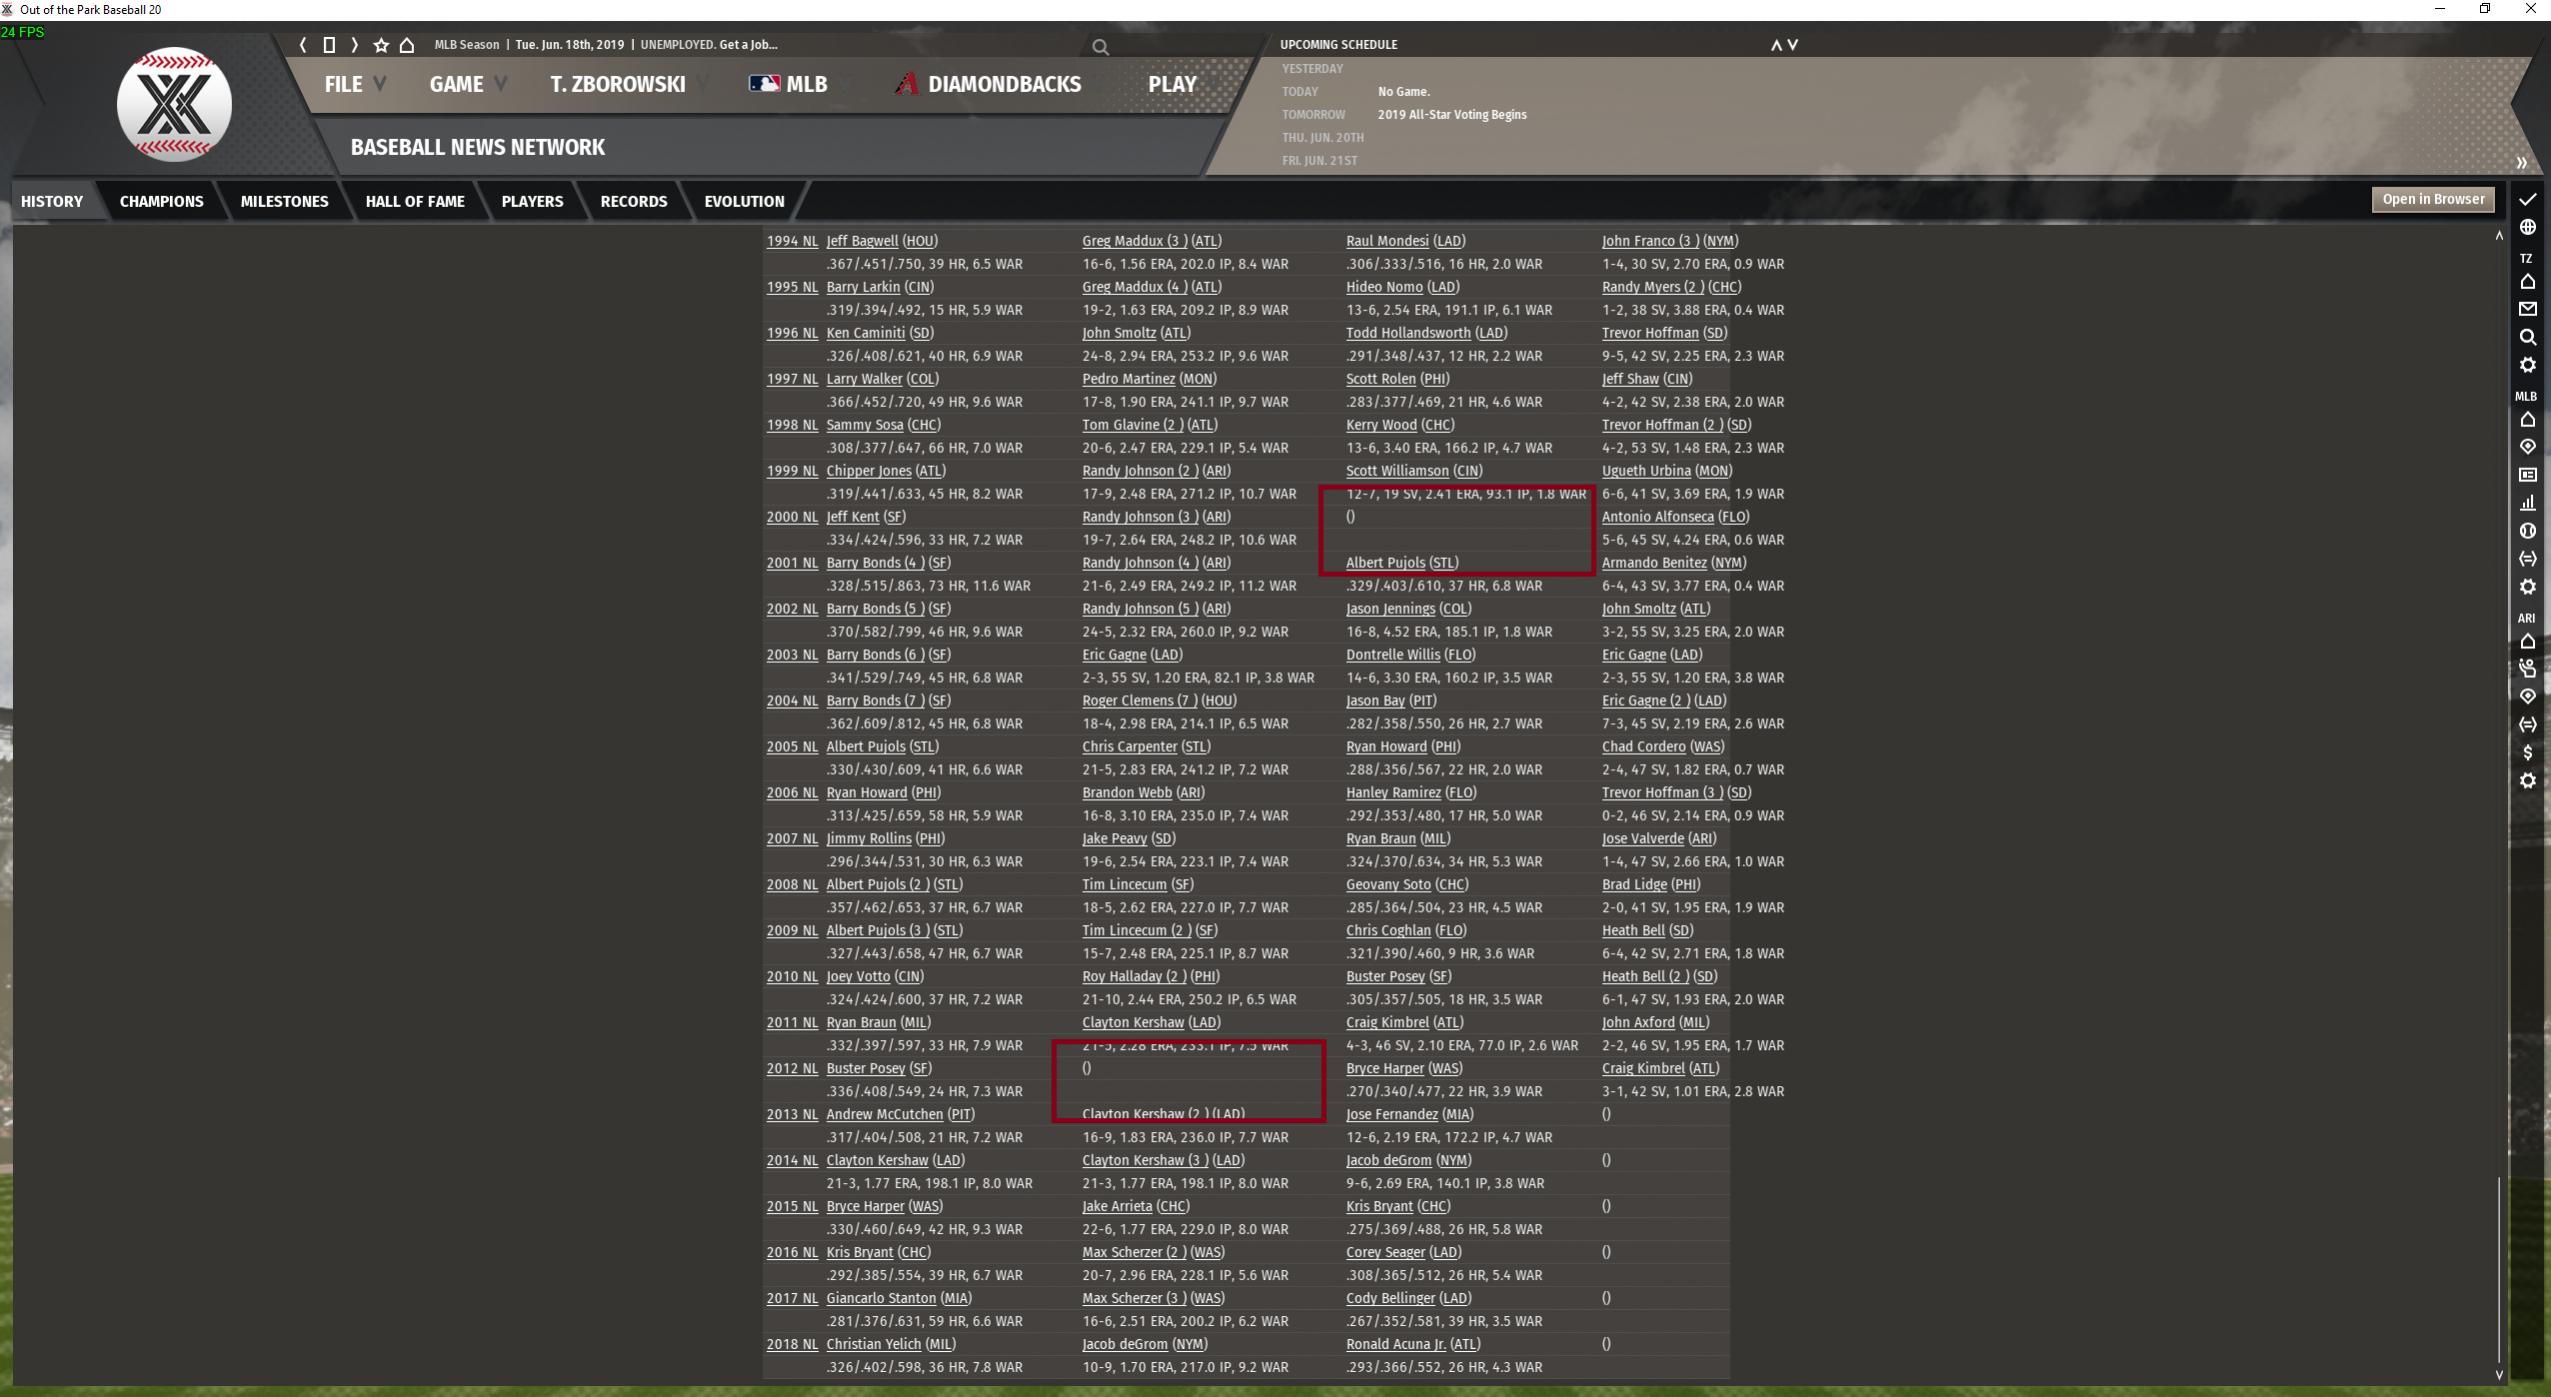Click the search magnifier in right sidebar

(x=2527, y=337)
